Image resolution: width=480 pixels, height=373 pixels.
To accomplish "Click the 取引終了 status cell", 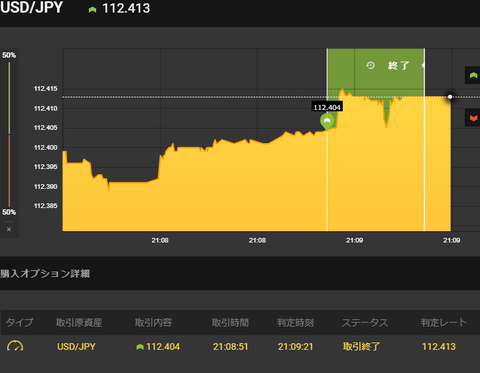I will coord(361,347).
